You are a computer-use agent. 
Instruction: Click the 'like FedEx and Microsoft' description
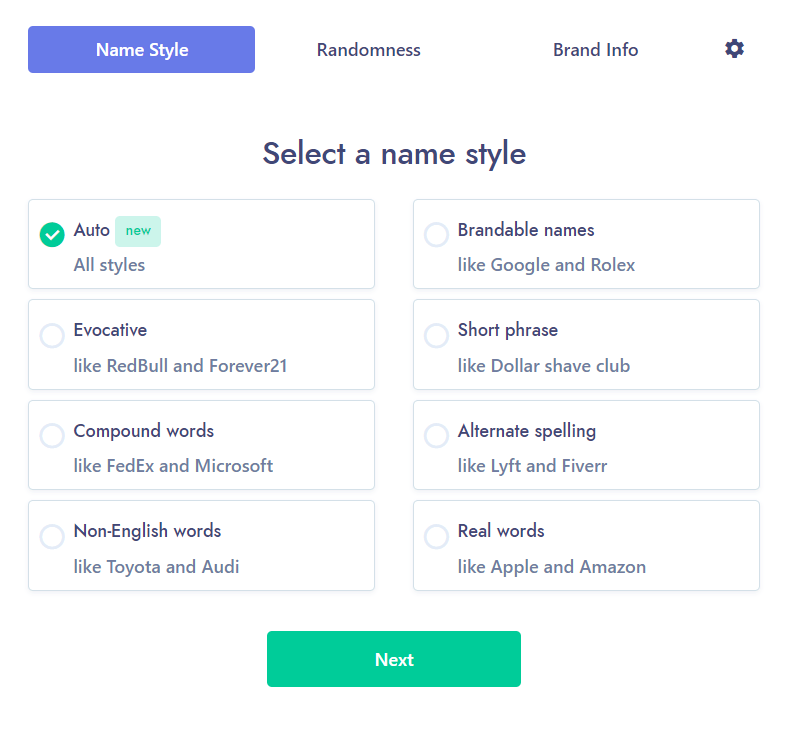point(173,466)
